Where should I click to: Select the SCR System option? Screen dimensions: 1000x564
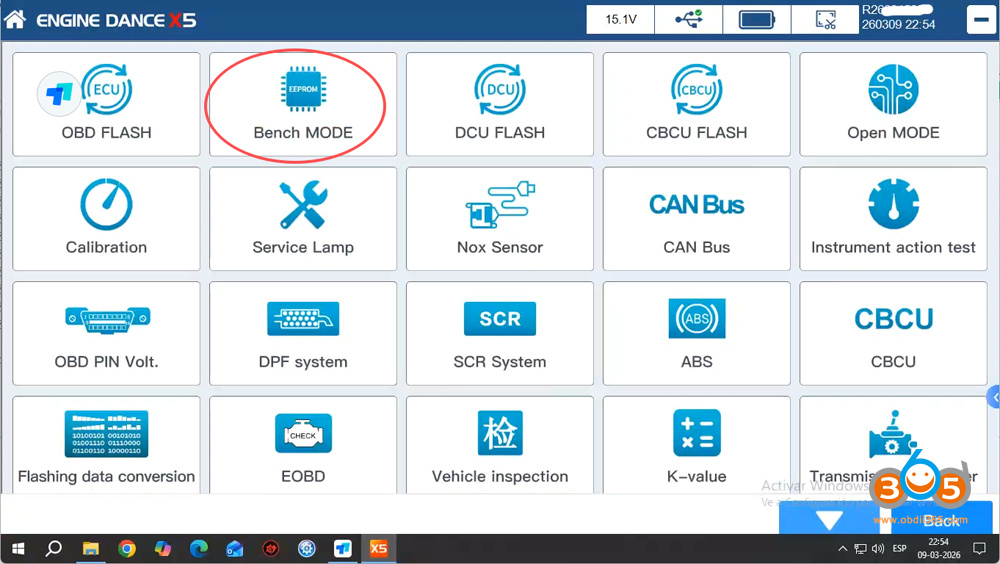tap(499, 333)
